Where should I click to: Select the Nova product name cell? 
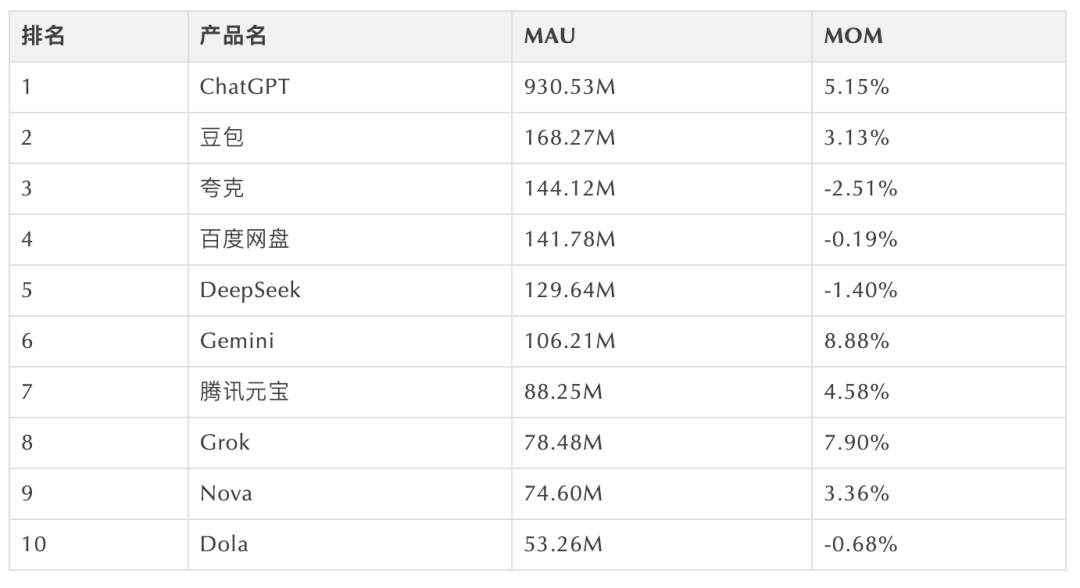point(226,494)
